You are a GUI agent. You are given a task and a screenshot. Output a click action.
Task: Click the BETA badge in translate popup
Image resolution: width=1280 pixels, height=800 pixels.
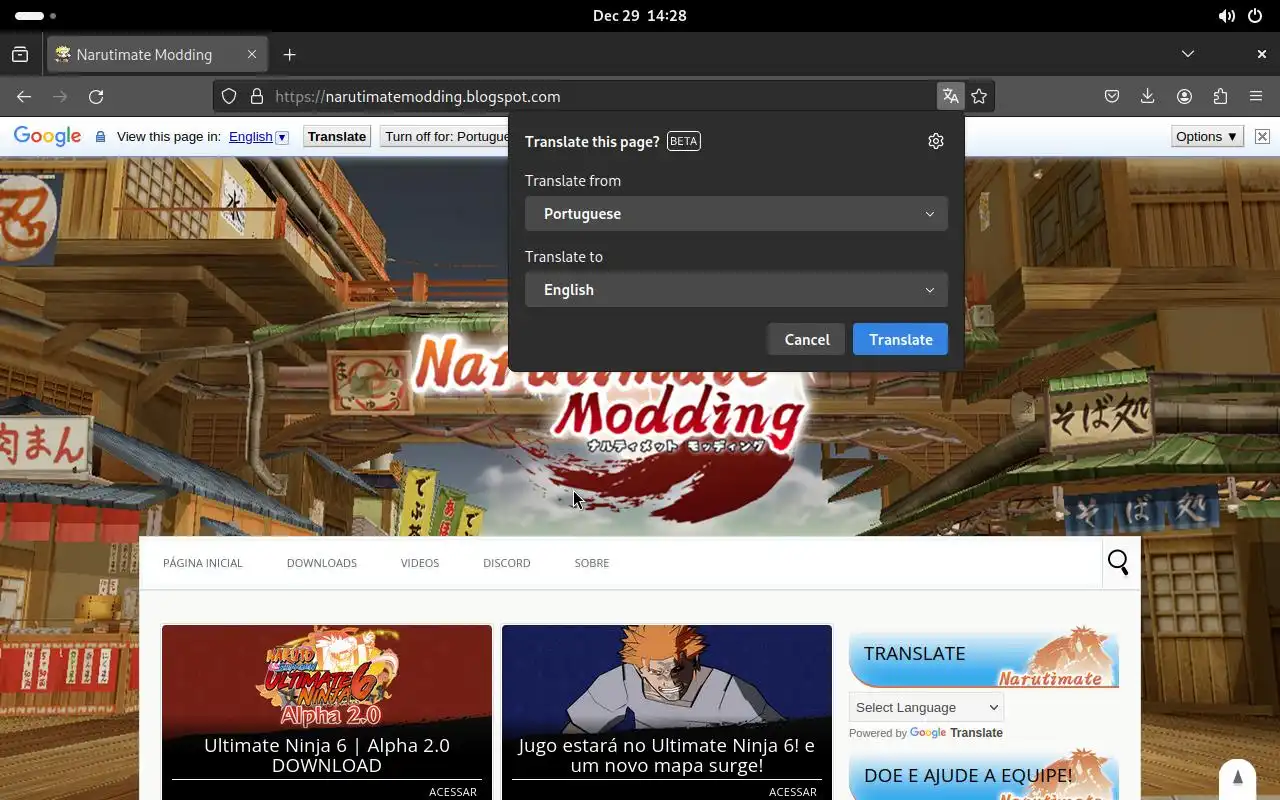[x=684, y=141]
